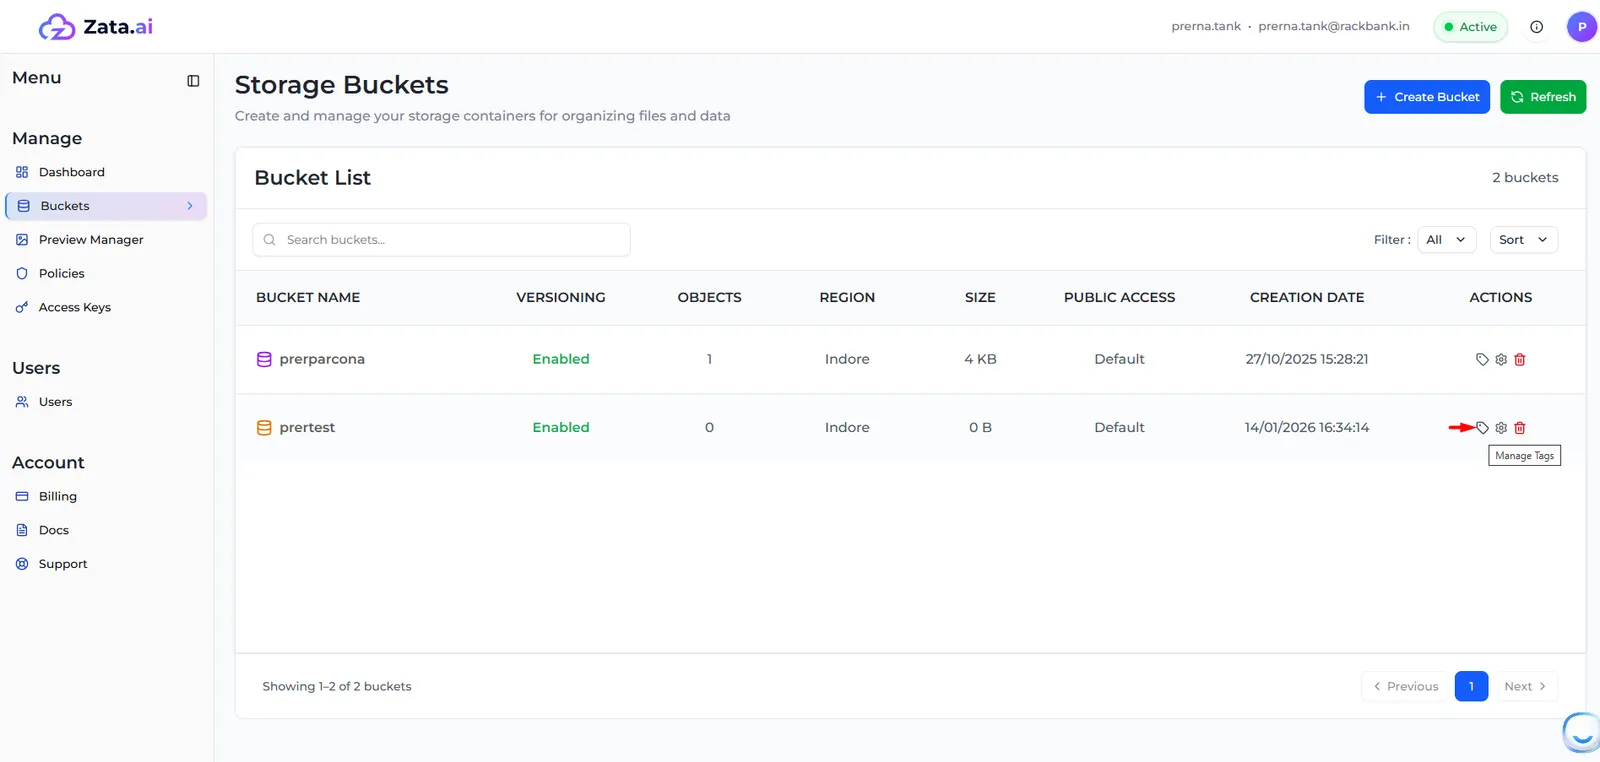Go to Previous page
Image resolution: width=1600 pixels, height=762 pixels.
[1405, 687]
